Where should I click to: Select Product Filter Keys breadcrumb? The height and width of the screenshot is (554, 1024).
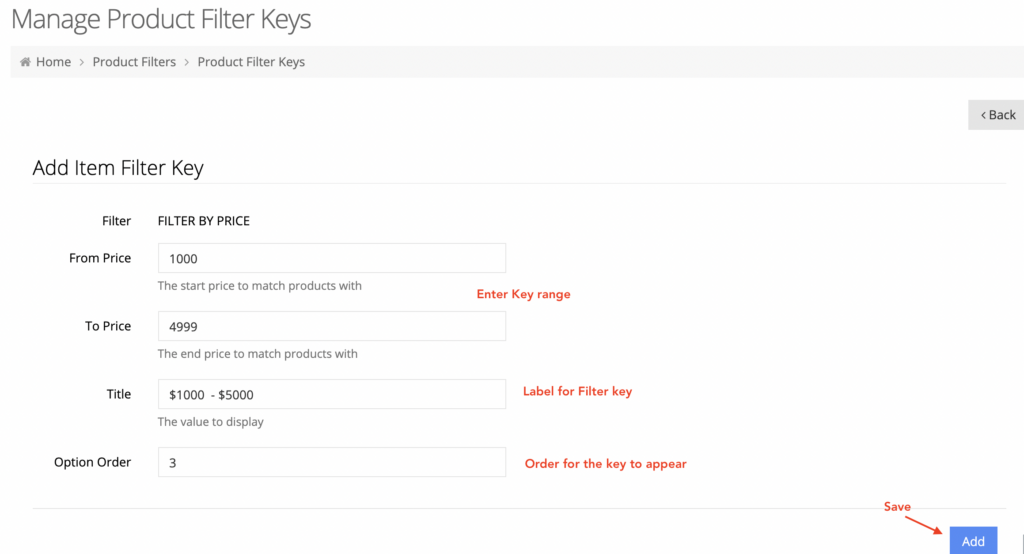click(251, 62)
